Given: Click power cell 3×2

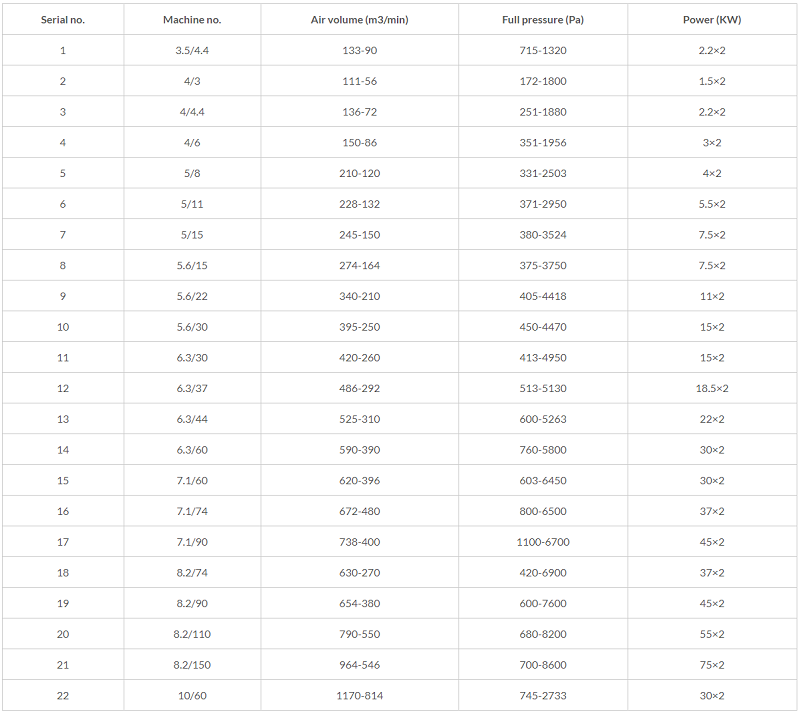Looking at the screenshot, I should (712, 142).
